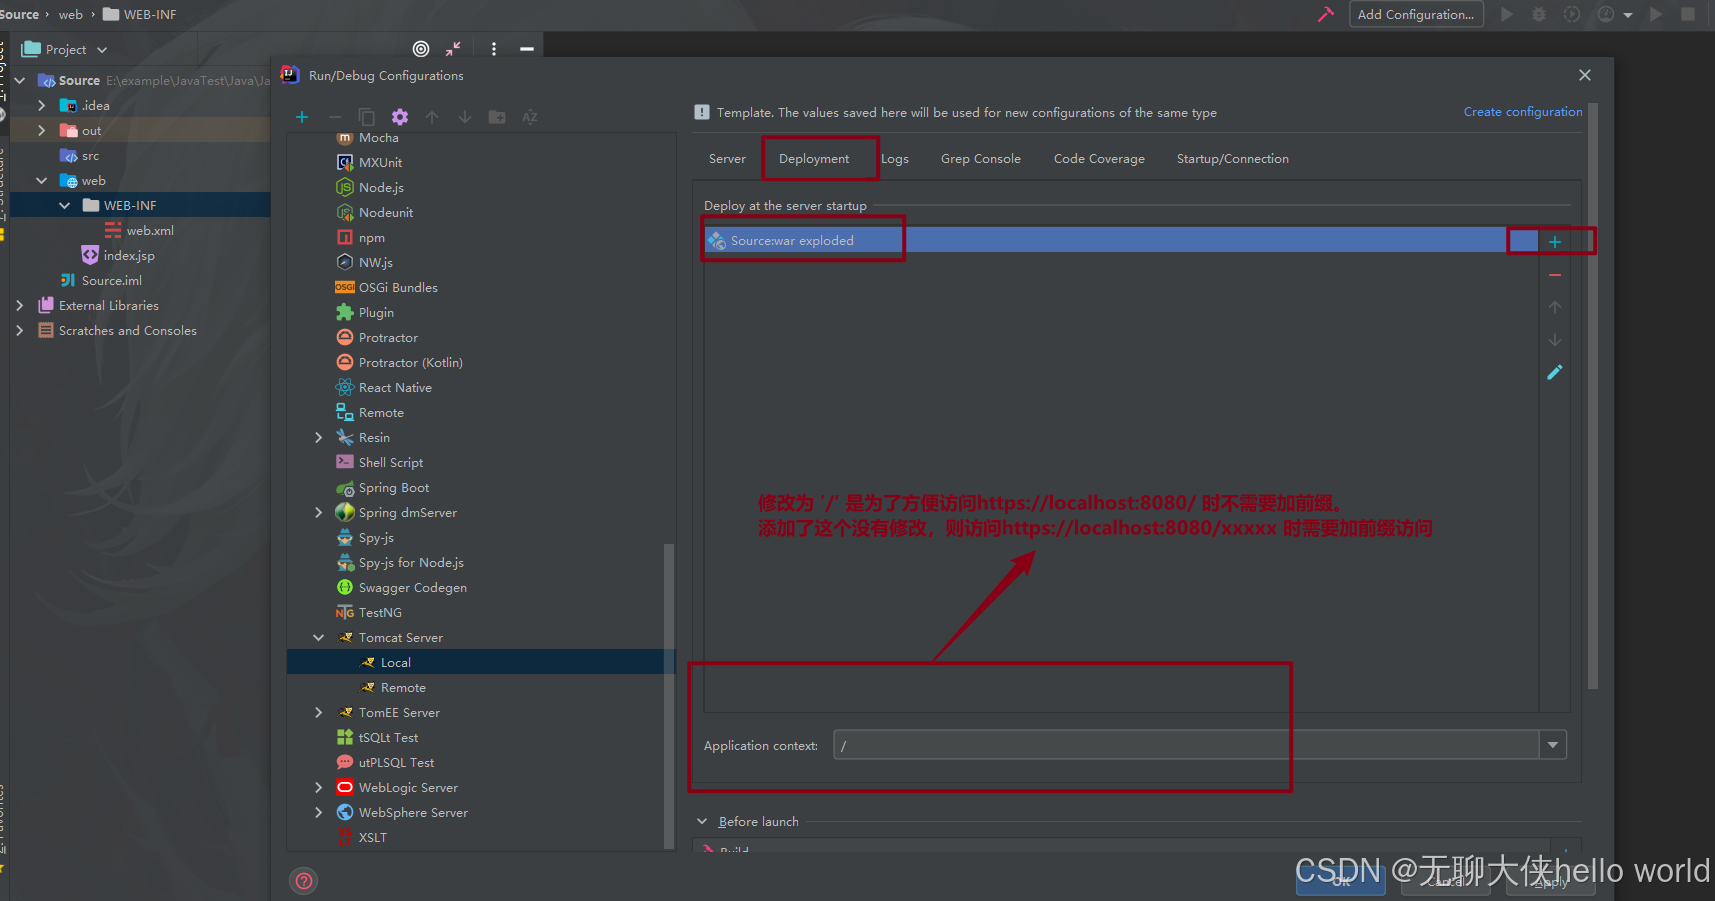Collapse the Tomcat Server node
Viewport: 1715px width, 901px height.
[319, 638]
